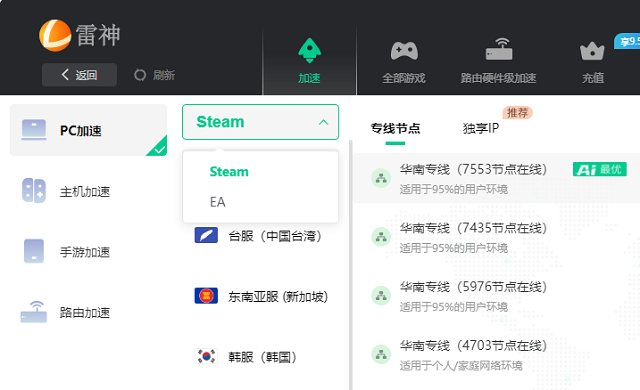
Task: Click the rocket 加速 icon
Action: point(309,50)
